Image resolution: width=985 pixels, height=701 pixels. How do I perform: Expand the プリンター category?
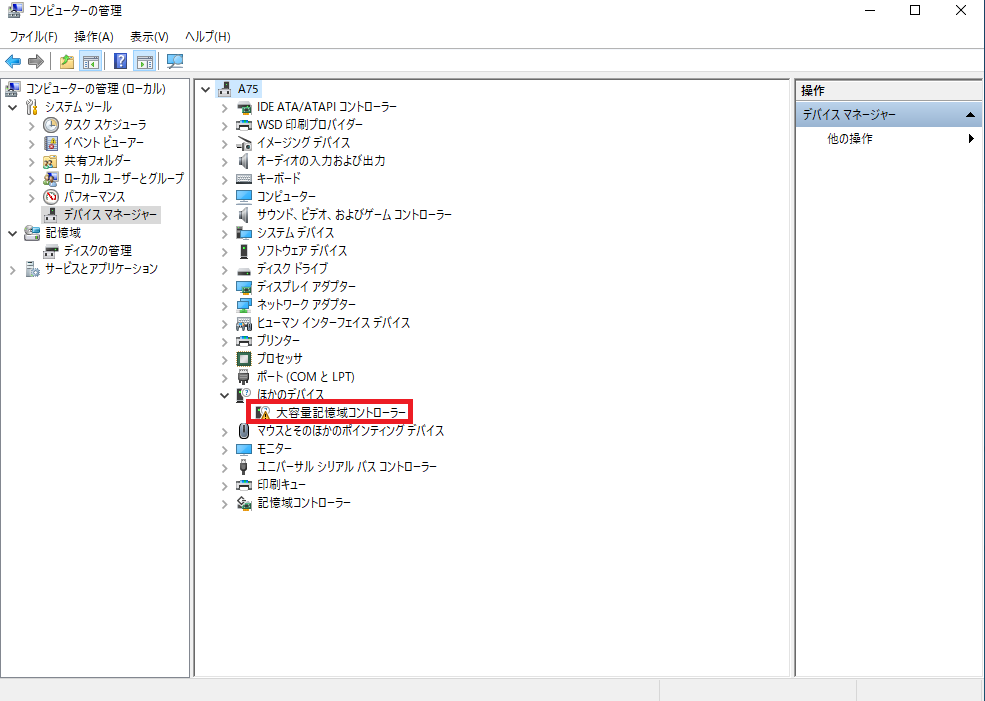click(x=224, y=342)
